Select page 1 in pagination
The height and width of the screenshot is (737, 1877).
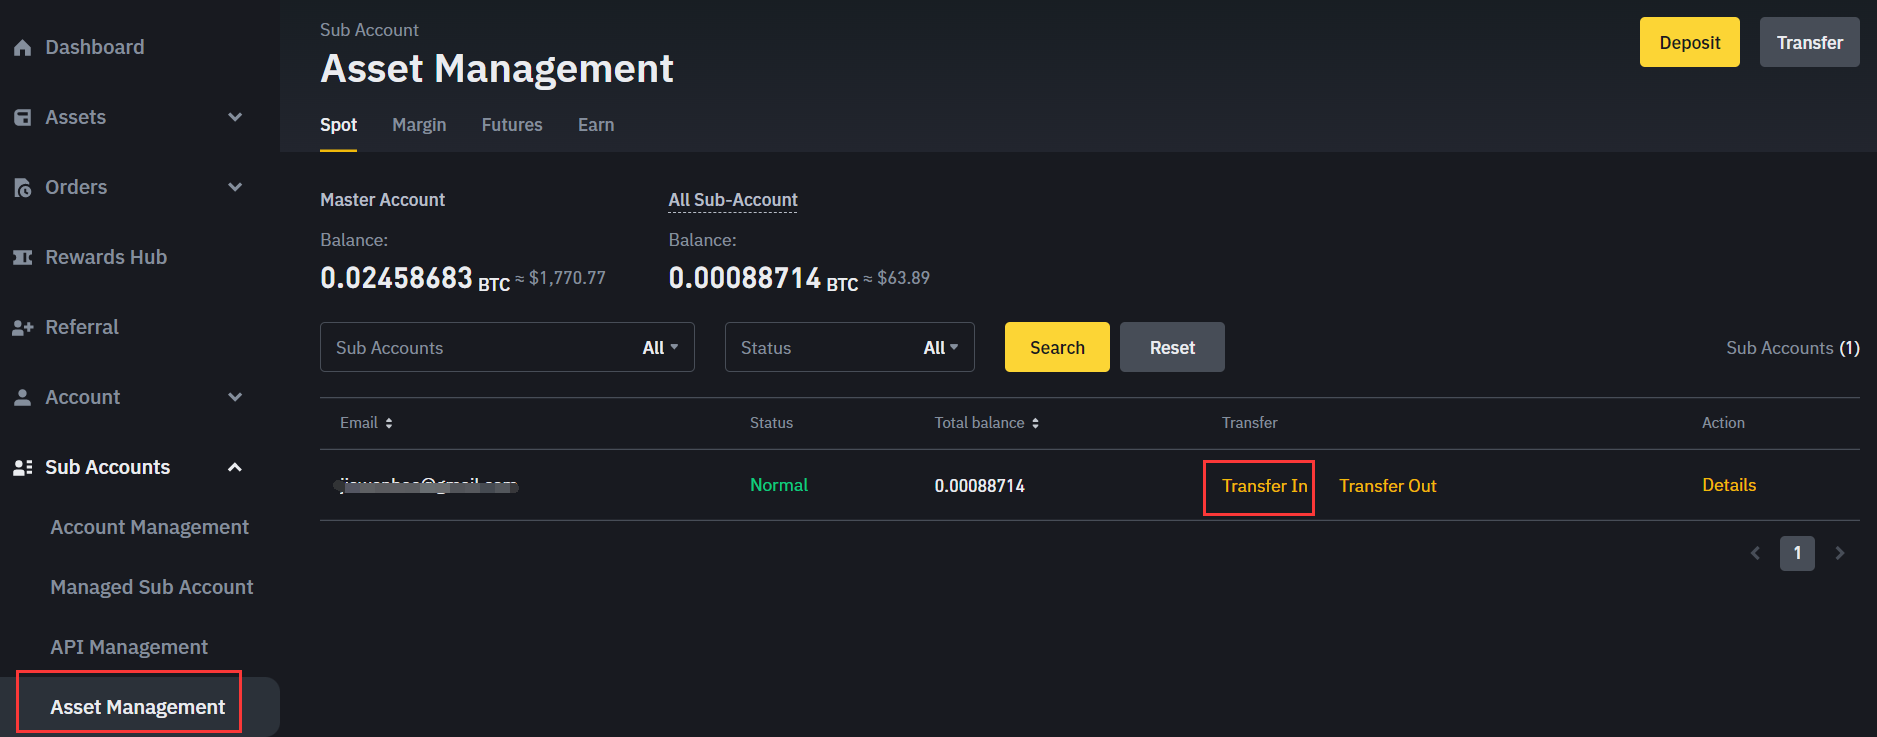pyautogui.click(x=1797, y=553)
